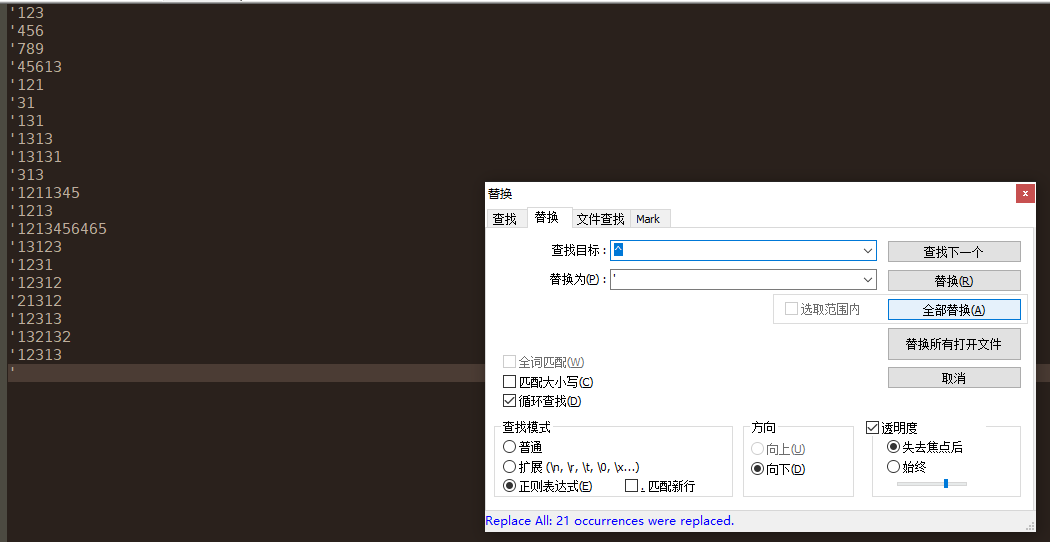Click the editor line '1213456465
The width and height of the screenshot is (1050, 542).
(x=58, y=229)
